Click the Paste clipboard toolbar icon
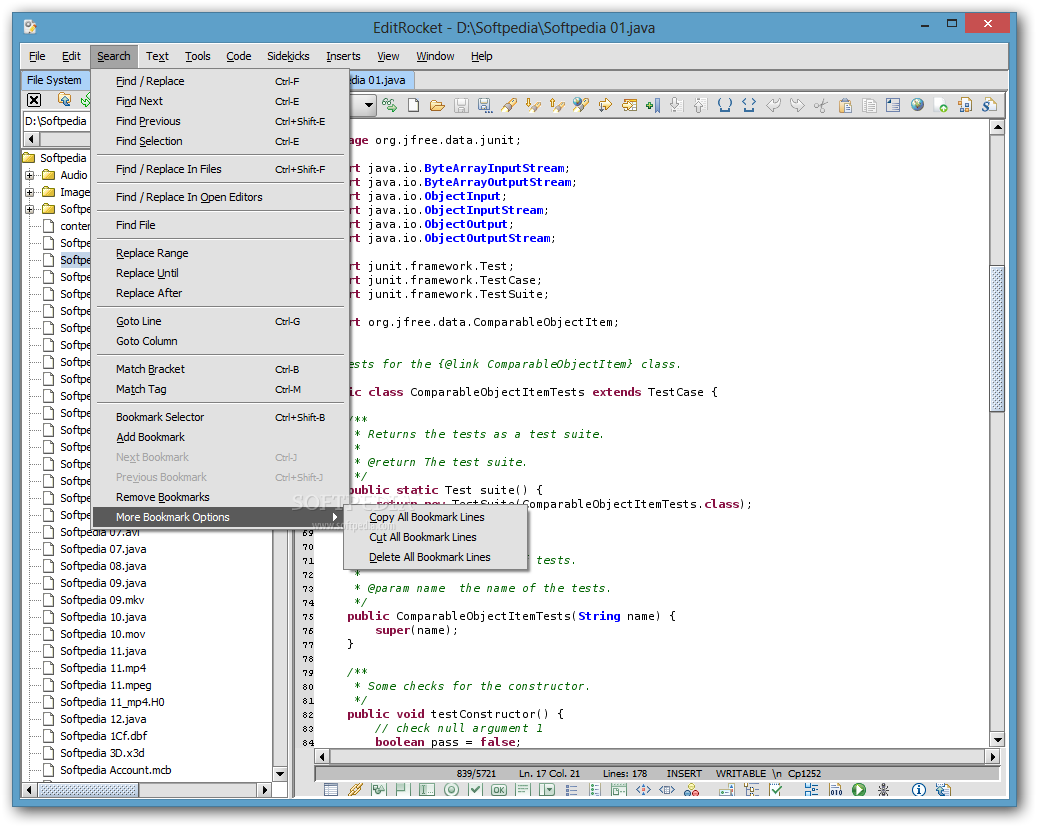The width and height of the screenshot is (1037, 827). coord(845,105)
